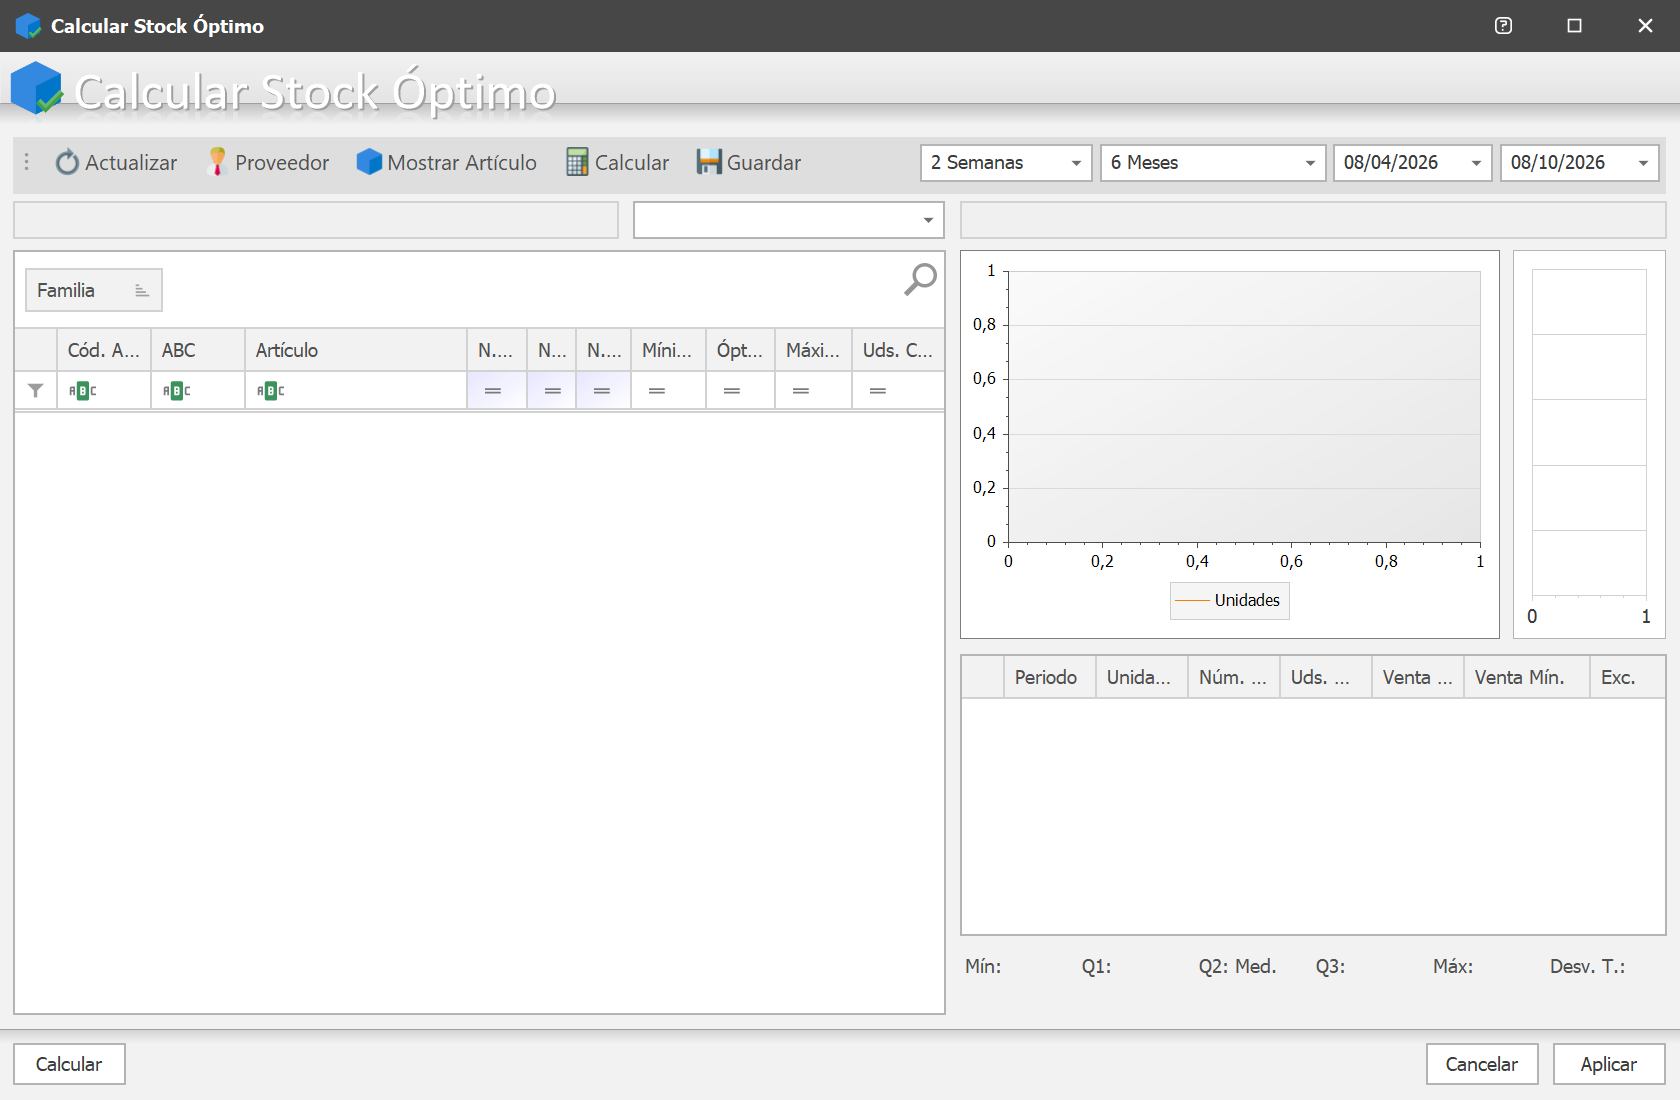The height and width of the screenshot is (1100, 1680).
Task: Open Artículo column filter operator icon
Action: 270,390
